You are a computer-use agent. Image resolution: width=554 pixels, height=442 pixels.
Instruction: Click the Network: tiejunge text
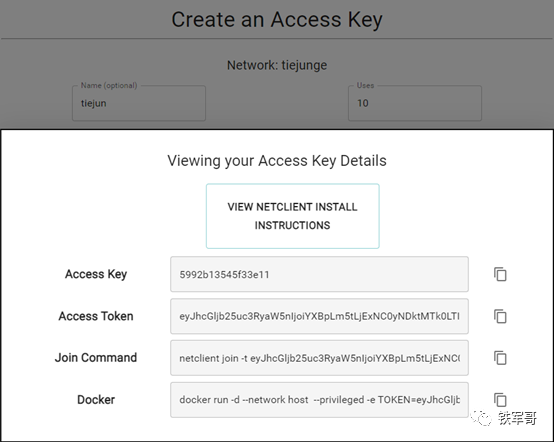(x=277, y=65)
